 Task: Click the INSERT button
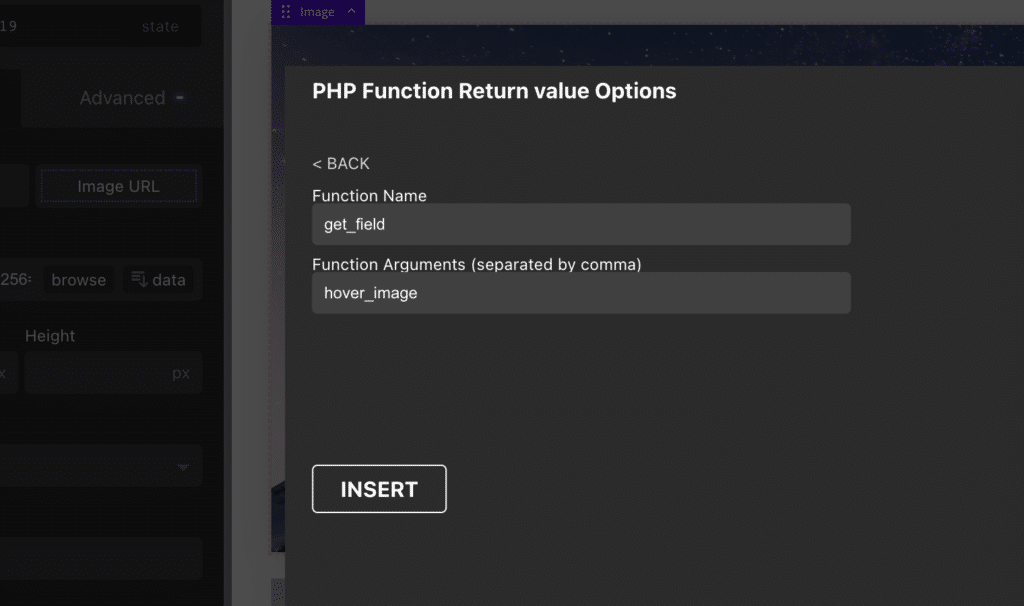[x=379, y=489]
